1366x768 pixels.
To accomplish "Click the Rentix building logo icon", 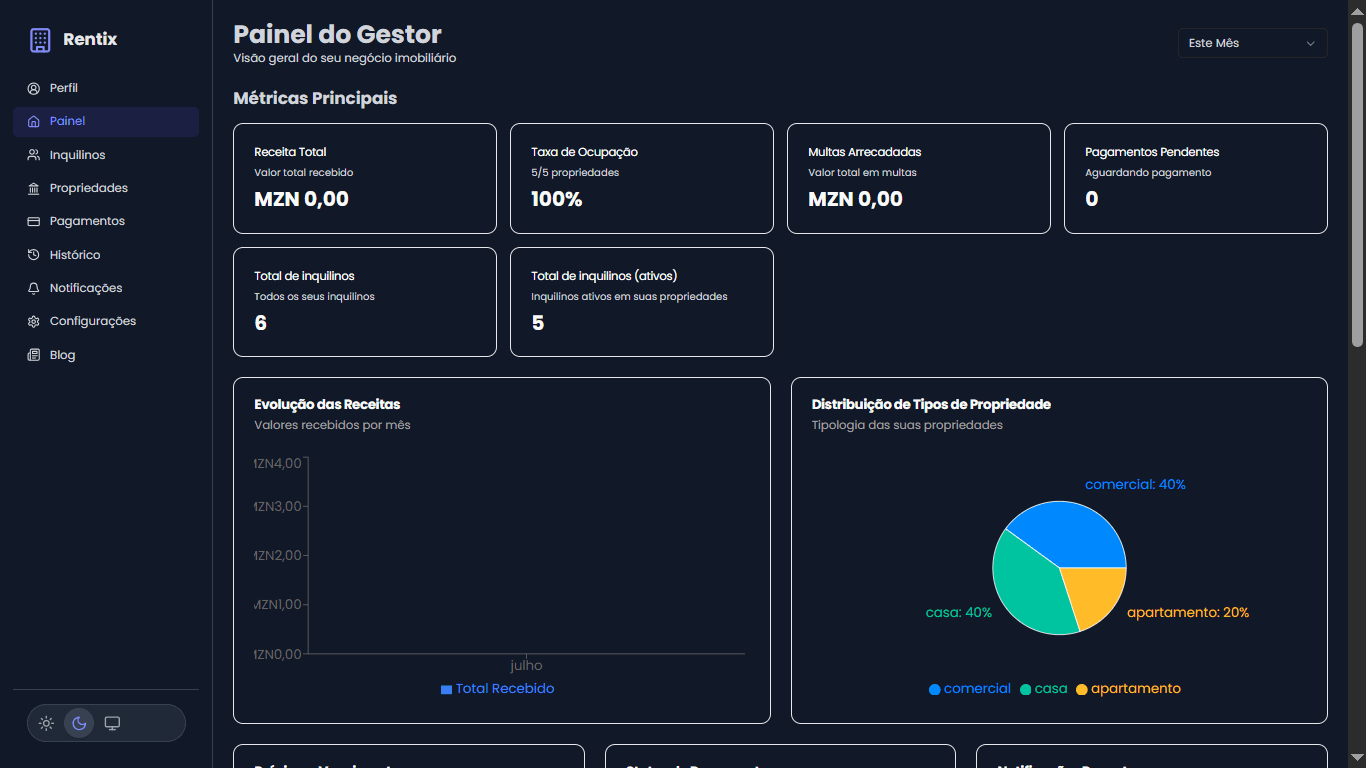I will (40, 40).
